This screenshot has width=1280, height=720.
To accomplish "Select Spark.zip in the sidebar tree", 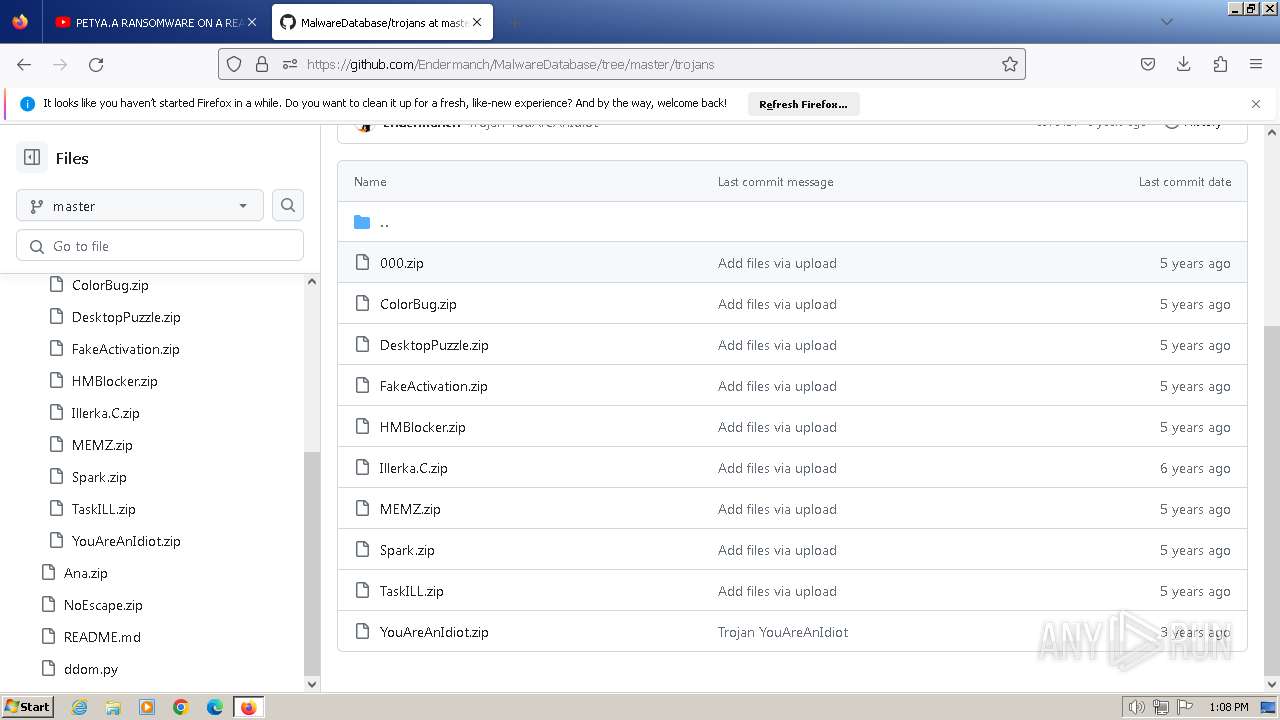I will coord(99,477).
